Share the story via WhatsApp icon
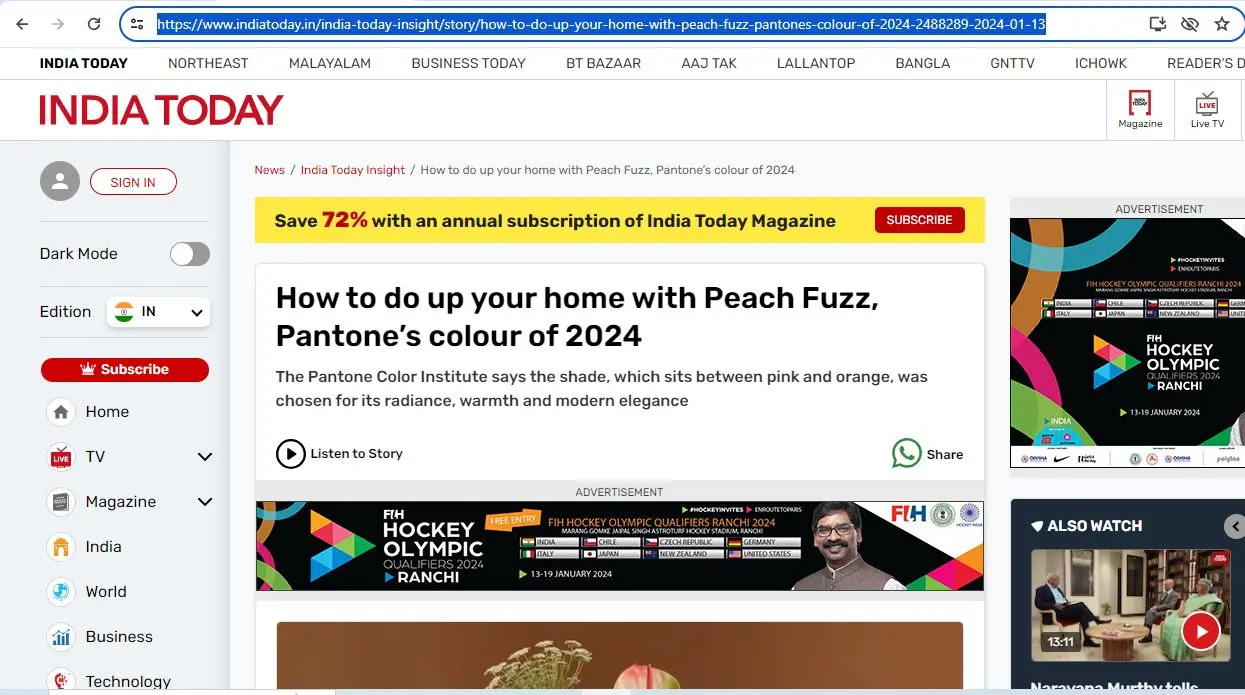Image resolution: width=1245 pixels, height=695 pixels. coord(906,454)
